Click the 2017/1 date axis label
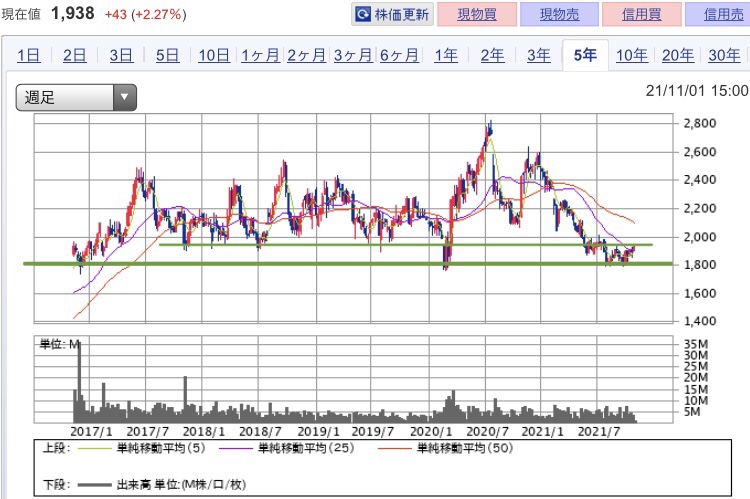The height and width of the screenshot is (499, 750). coord(91,432)
